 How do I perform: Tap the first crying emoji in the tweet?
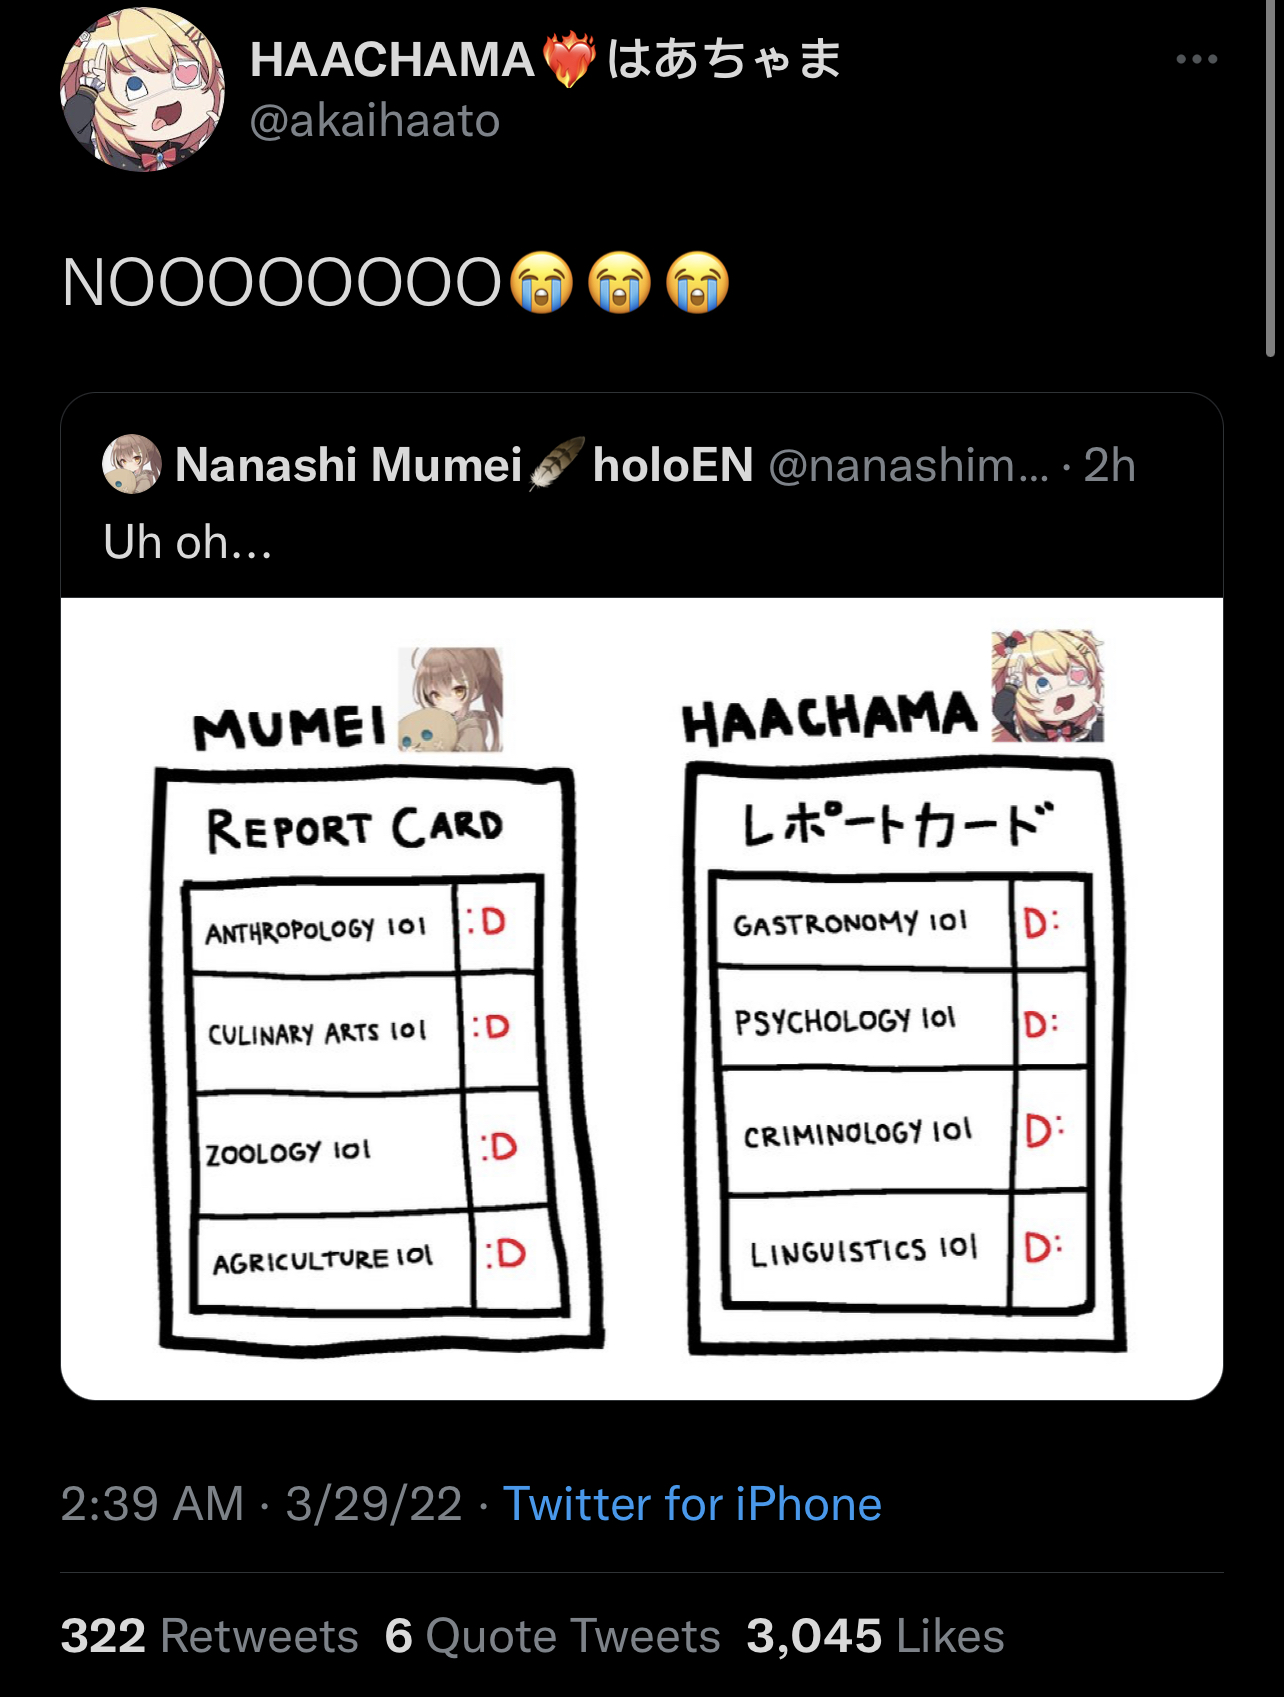point(542,283)
